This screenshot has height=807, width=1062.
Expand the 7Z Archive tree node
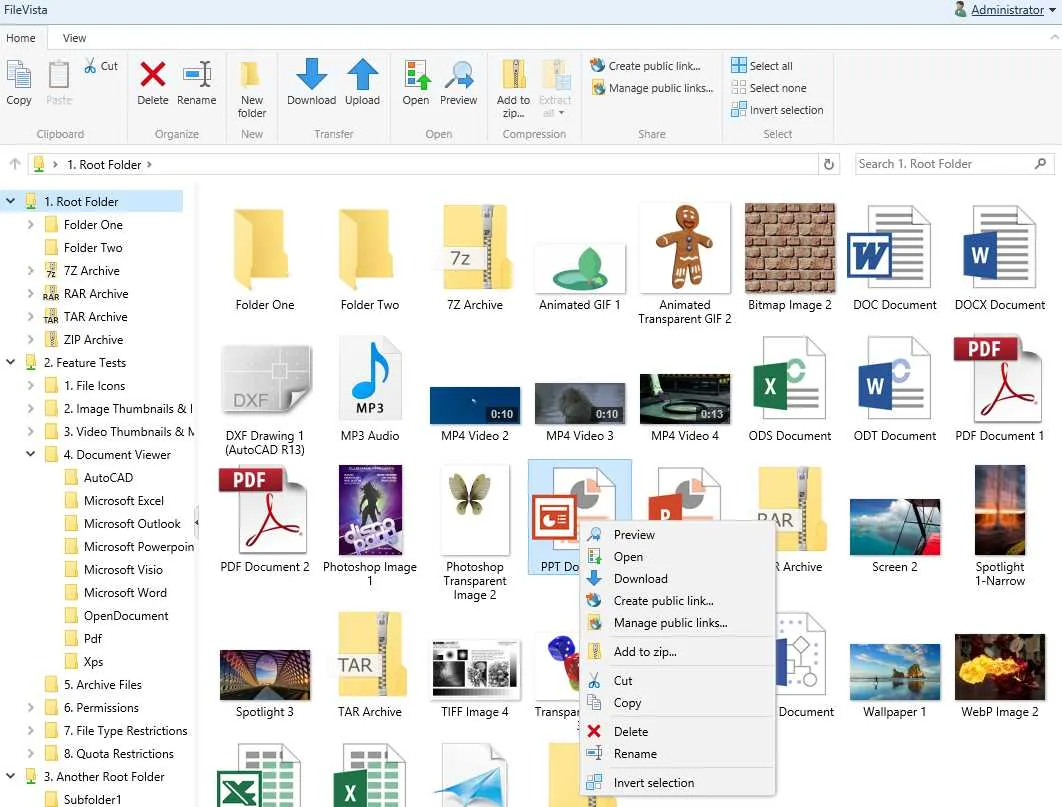(x=30, y=270)
